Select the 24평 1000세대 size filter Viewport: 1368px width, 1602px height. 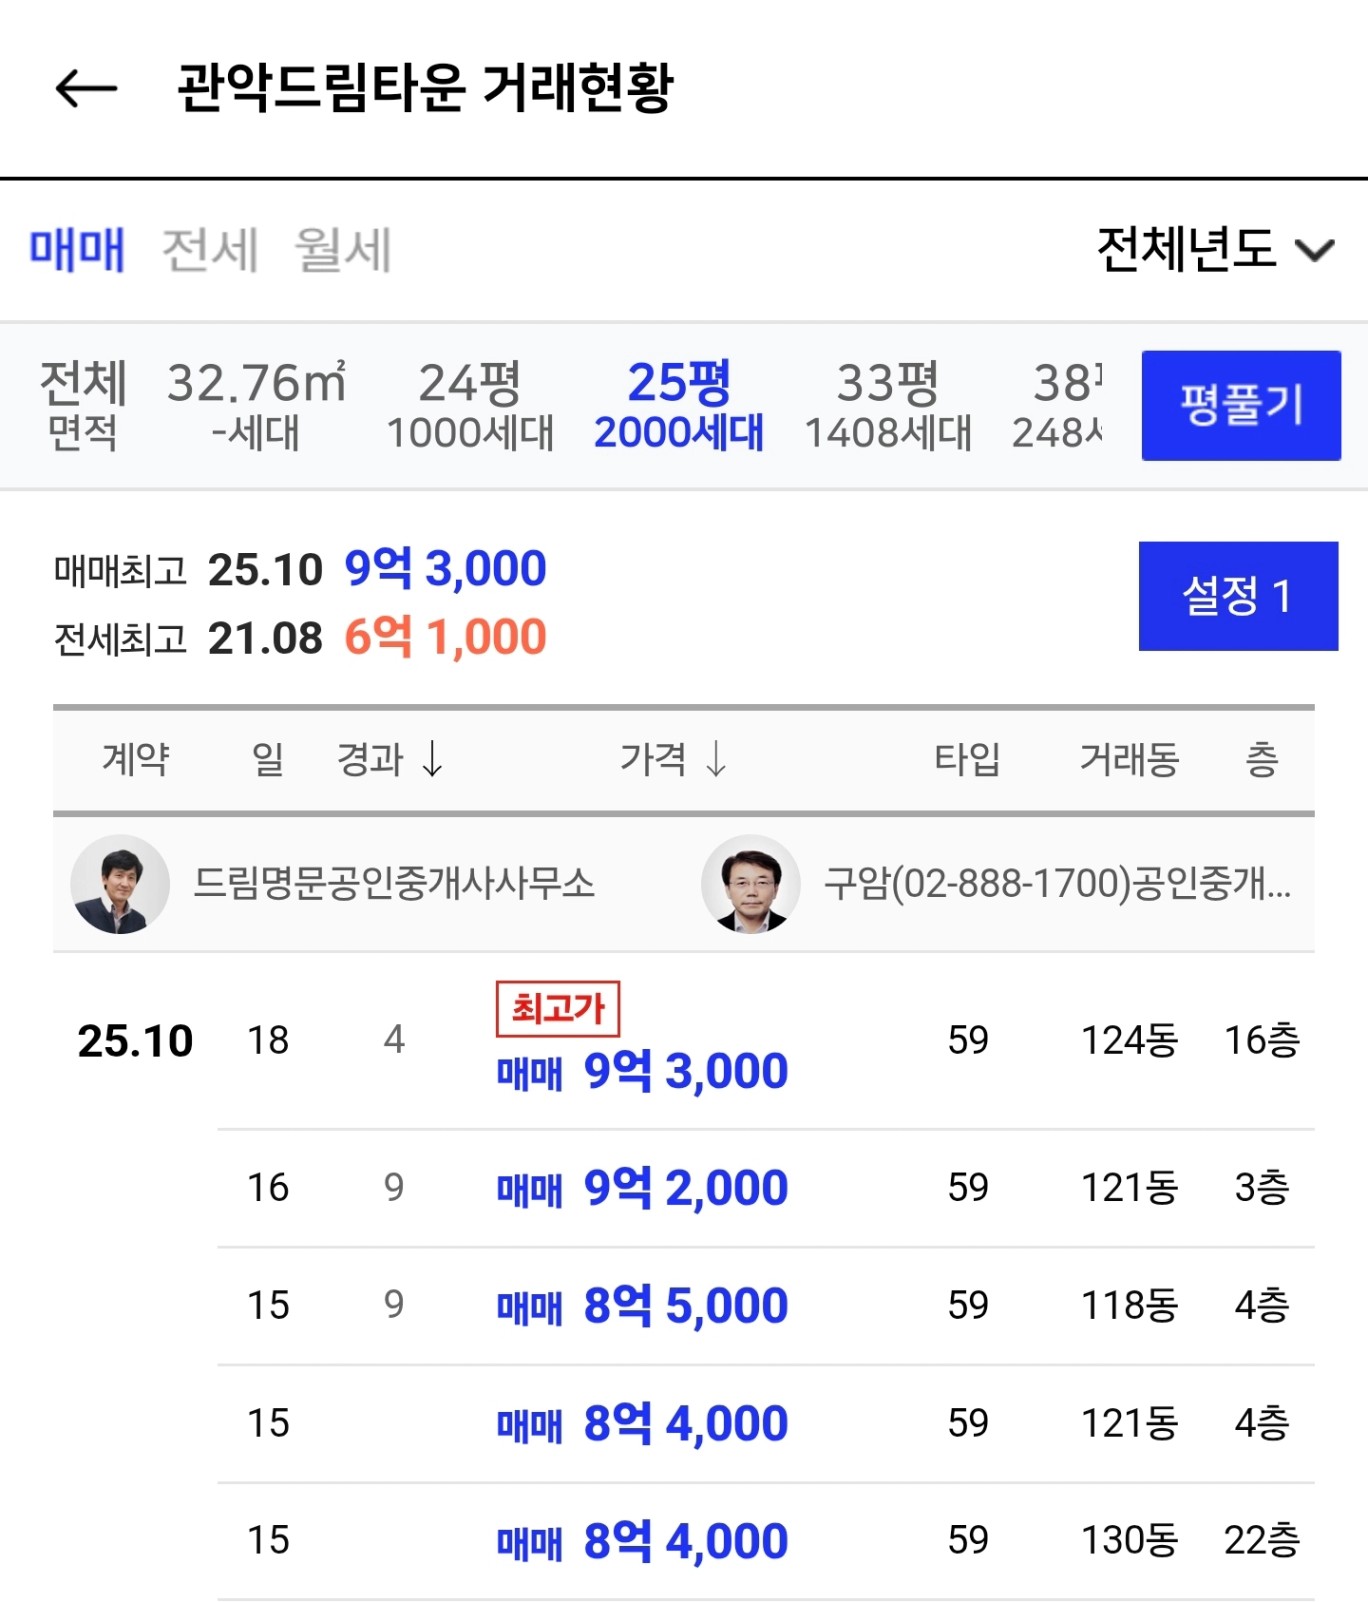470,406
